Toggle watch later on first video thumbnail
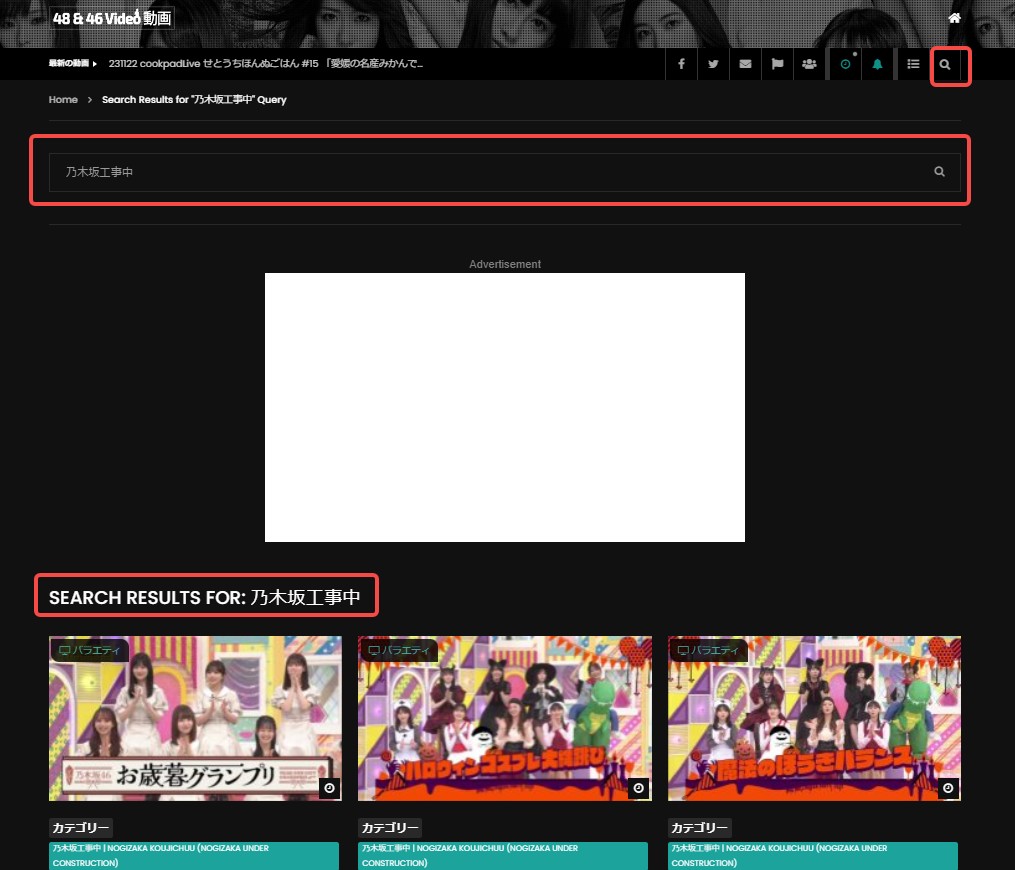Image resolution: width=1015 pixels, height=870 pixels. click(330, 788)
